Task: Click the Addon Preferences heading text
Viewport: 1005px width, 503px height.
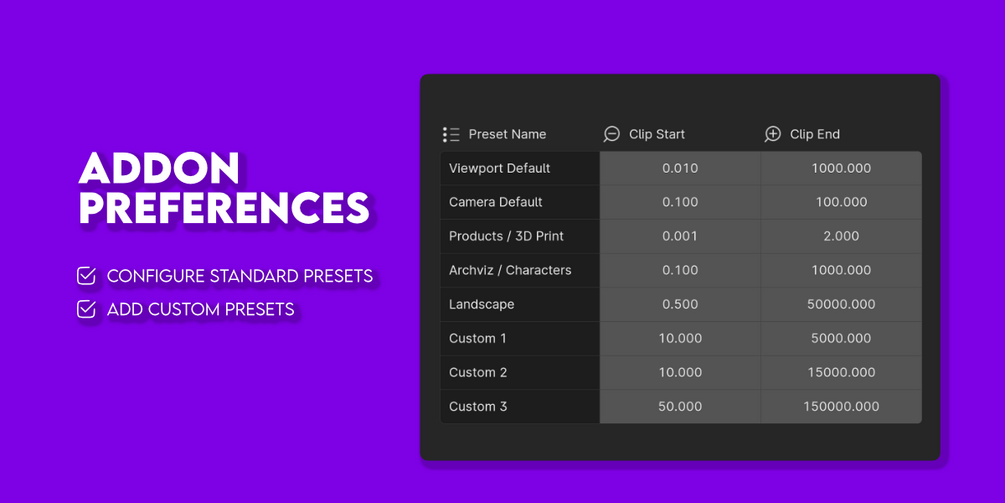Action: click(x=224, y=188)
